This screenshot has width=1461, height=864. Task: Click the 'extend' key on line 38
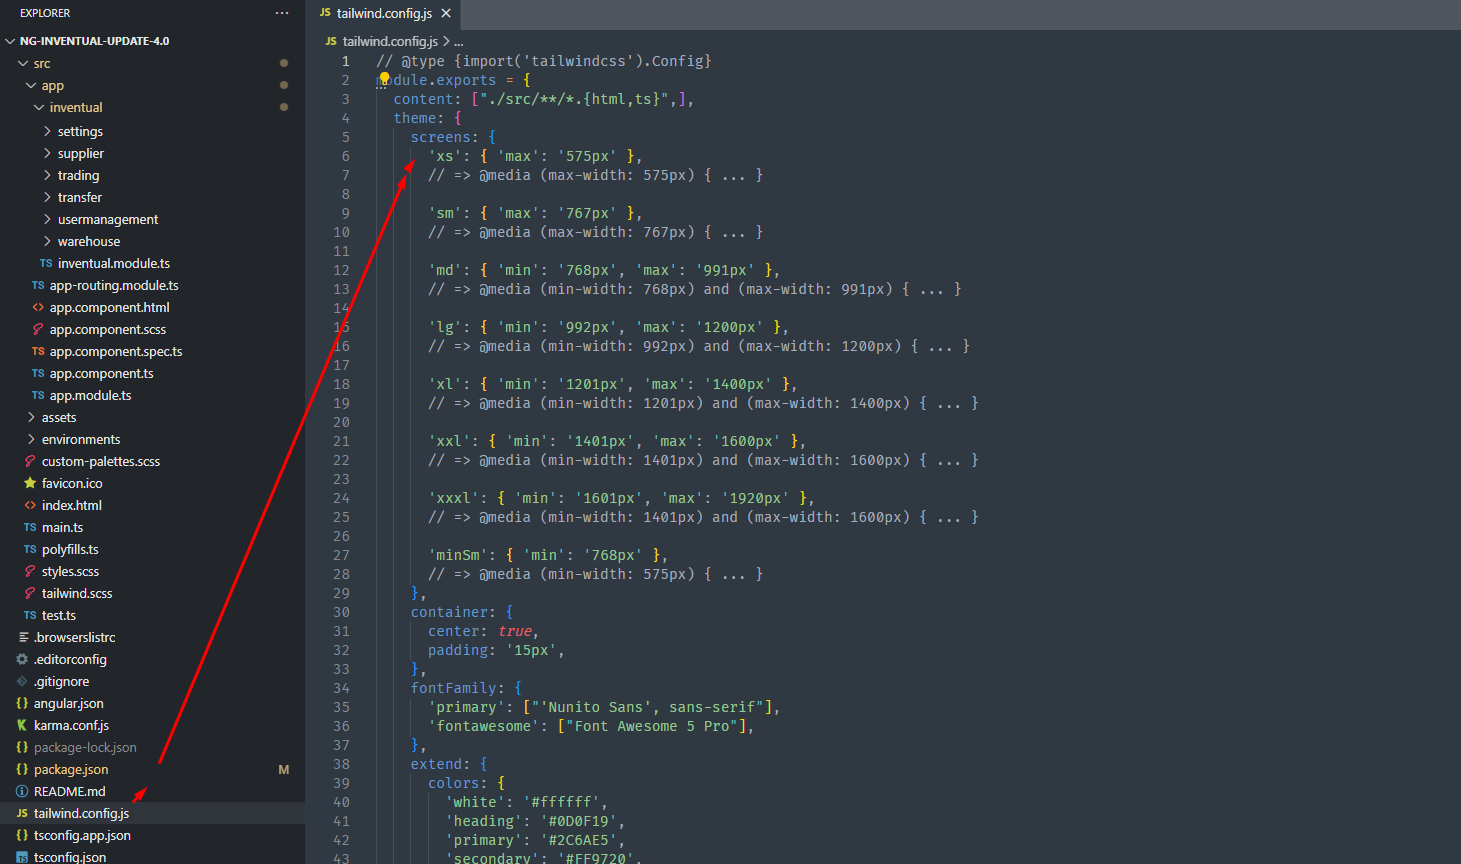[x=436, y=764]
